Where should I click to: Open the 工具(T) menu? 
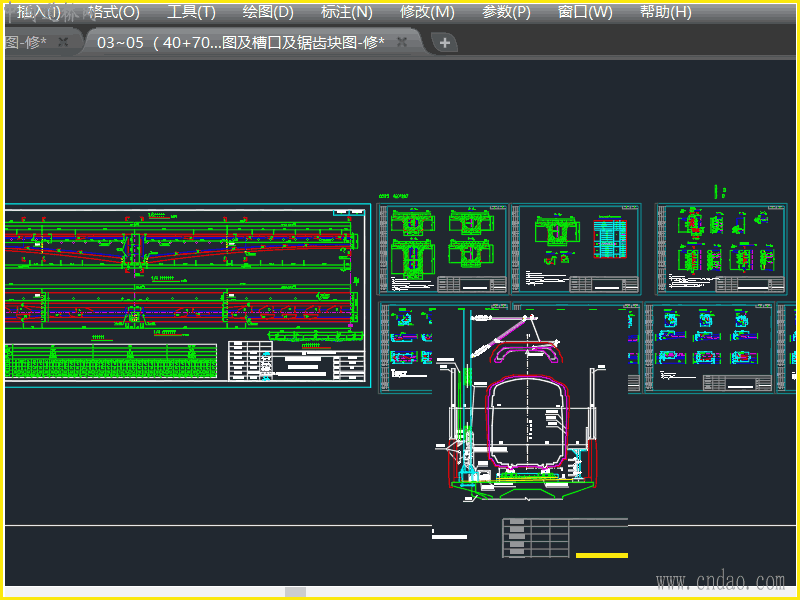click(191, 12)
